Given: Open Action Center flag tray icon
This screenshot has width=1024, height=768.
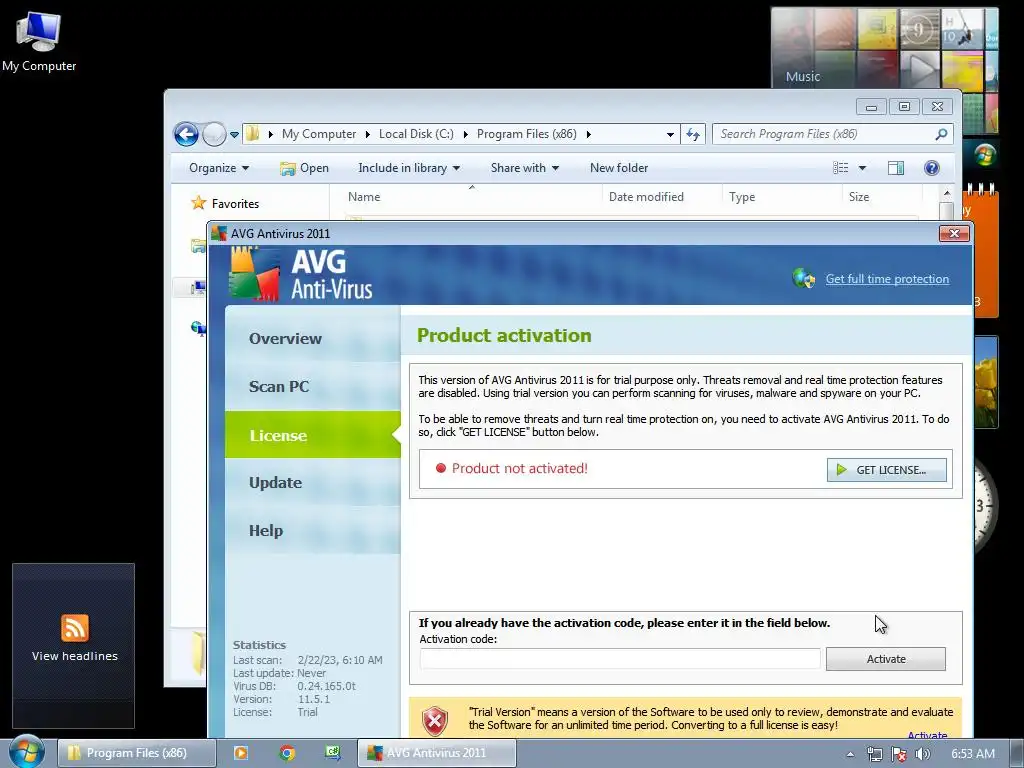Looking at the screenshot, I should pos(899,754).
